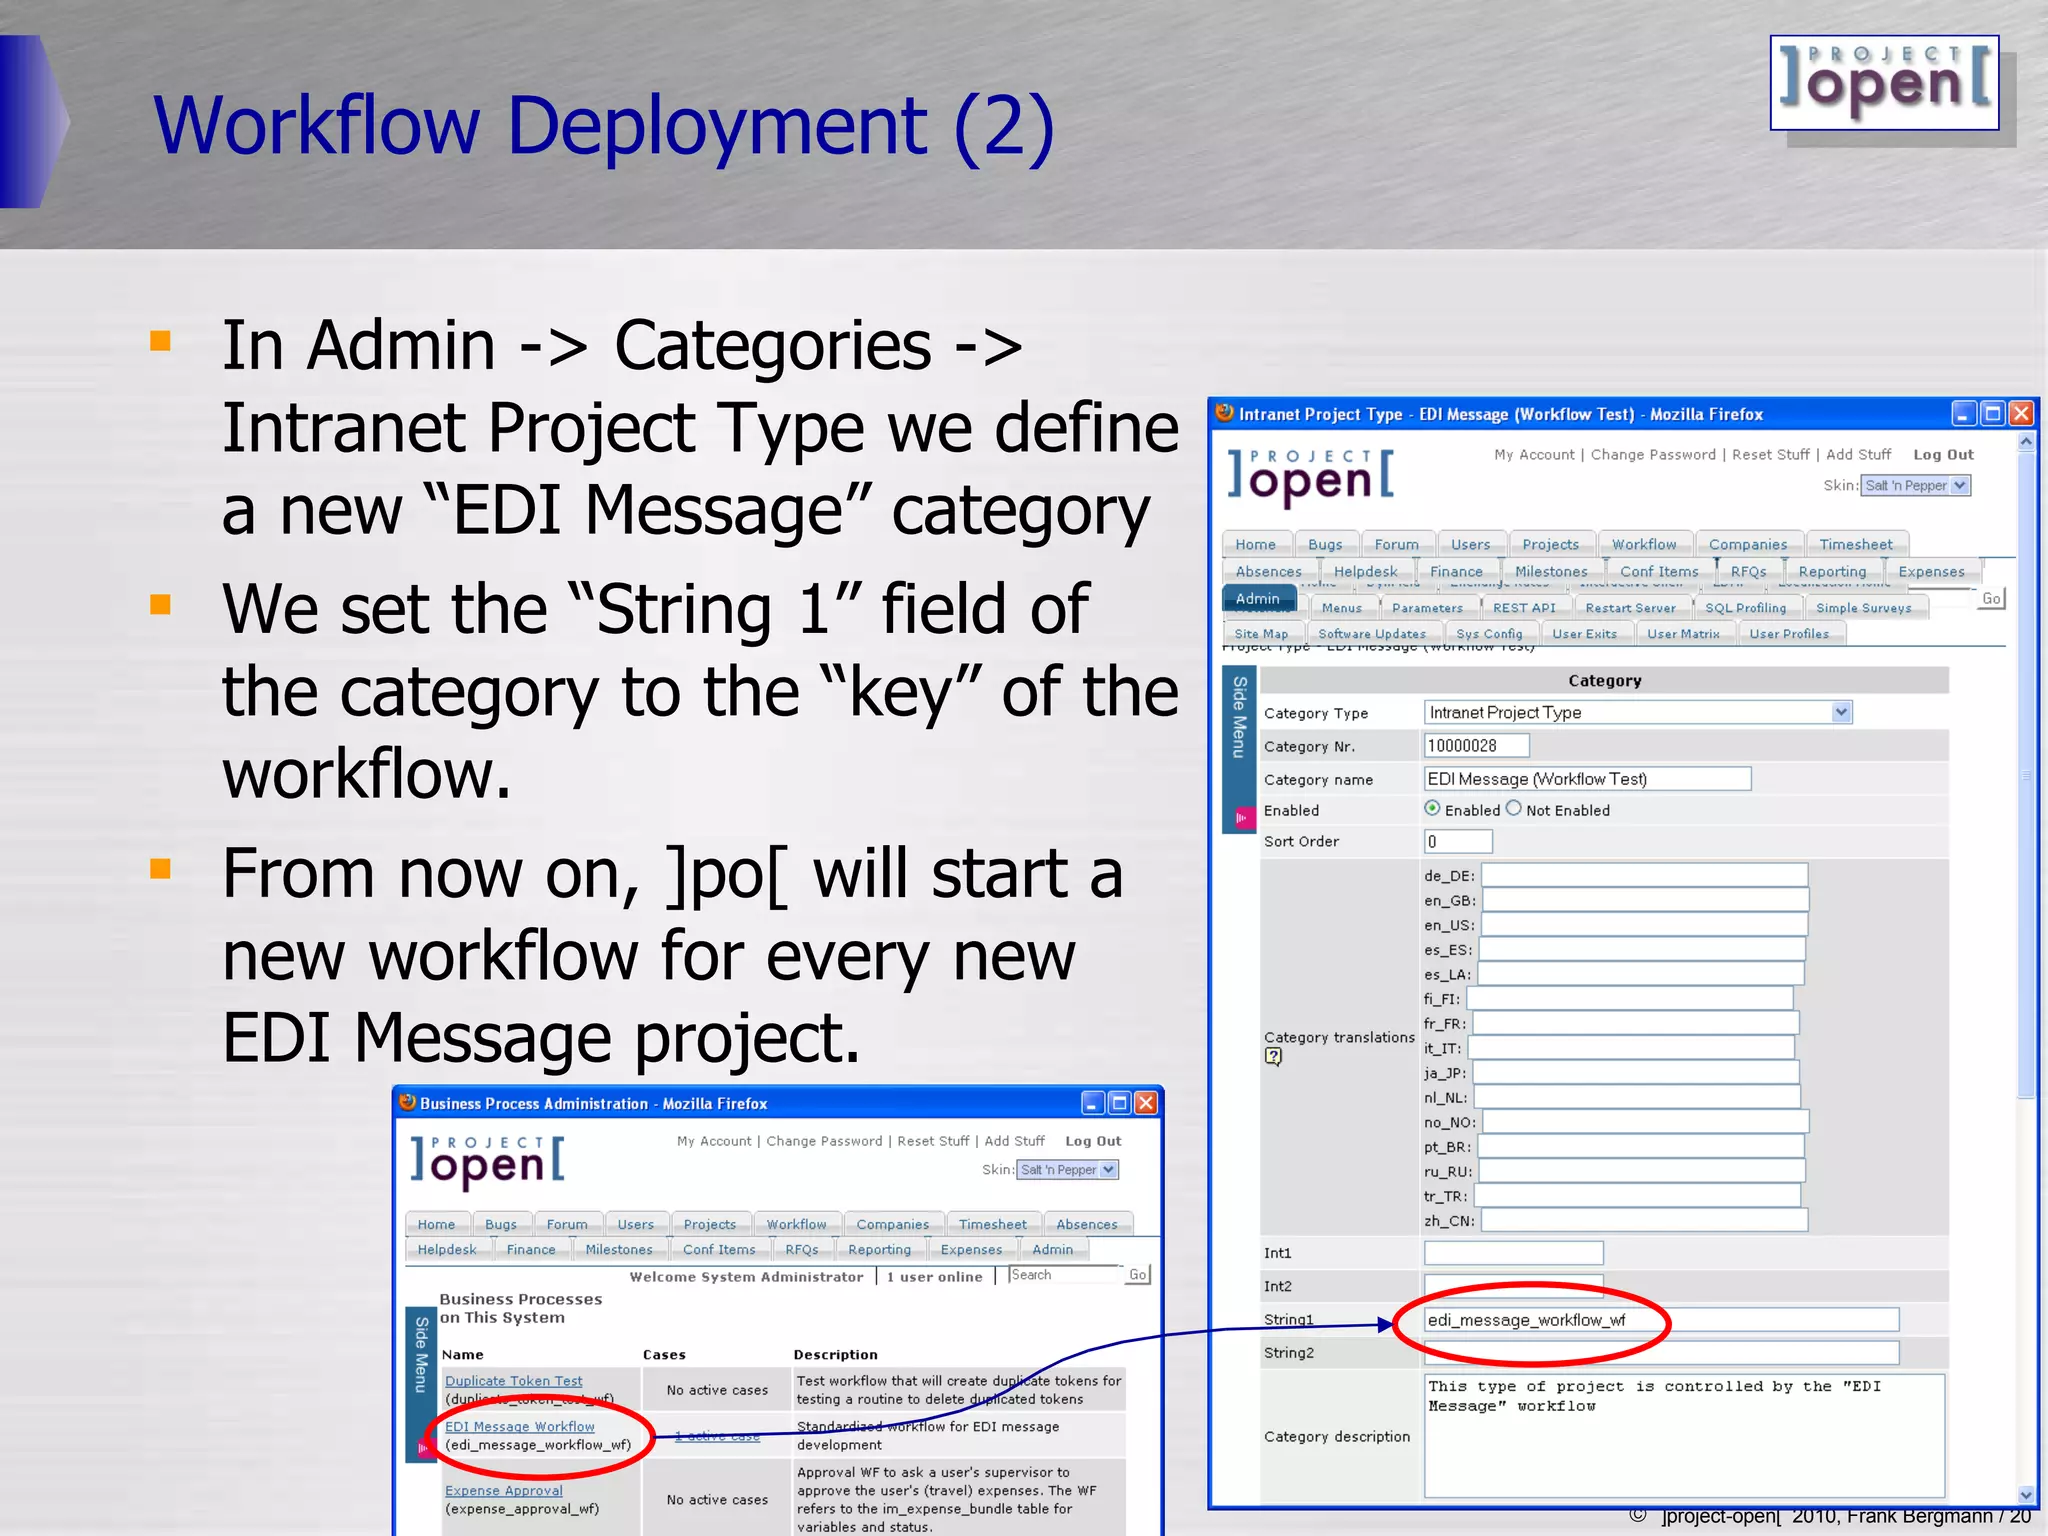The image size is (2048, 1536).
Task: Open the Conf Items tab in the Business Process window
Action: pyautogui.click(x=719, y=1249)
